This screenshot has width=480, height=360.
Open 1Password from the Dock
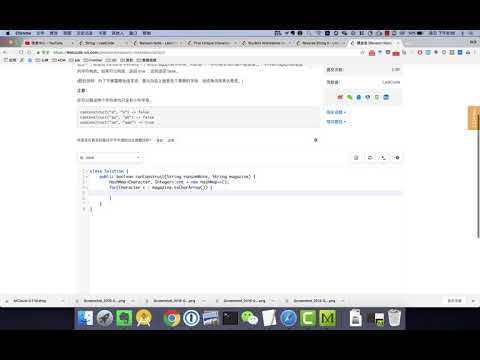pyautogui.click(x=191, y=318)
